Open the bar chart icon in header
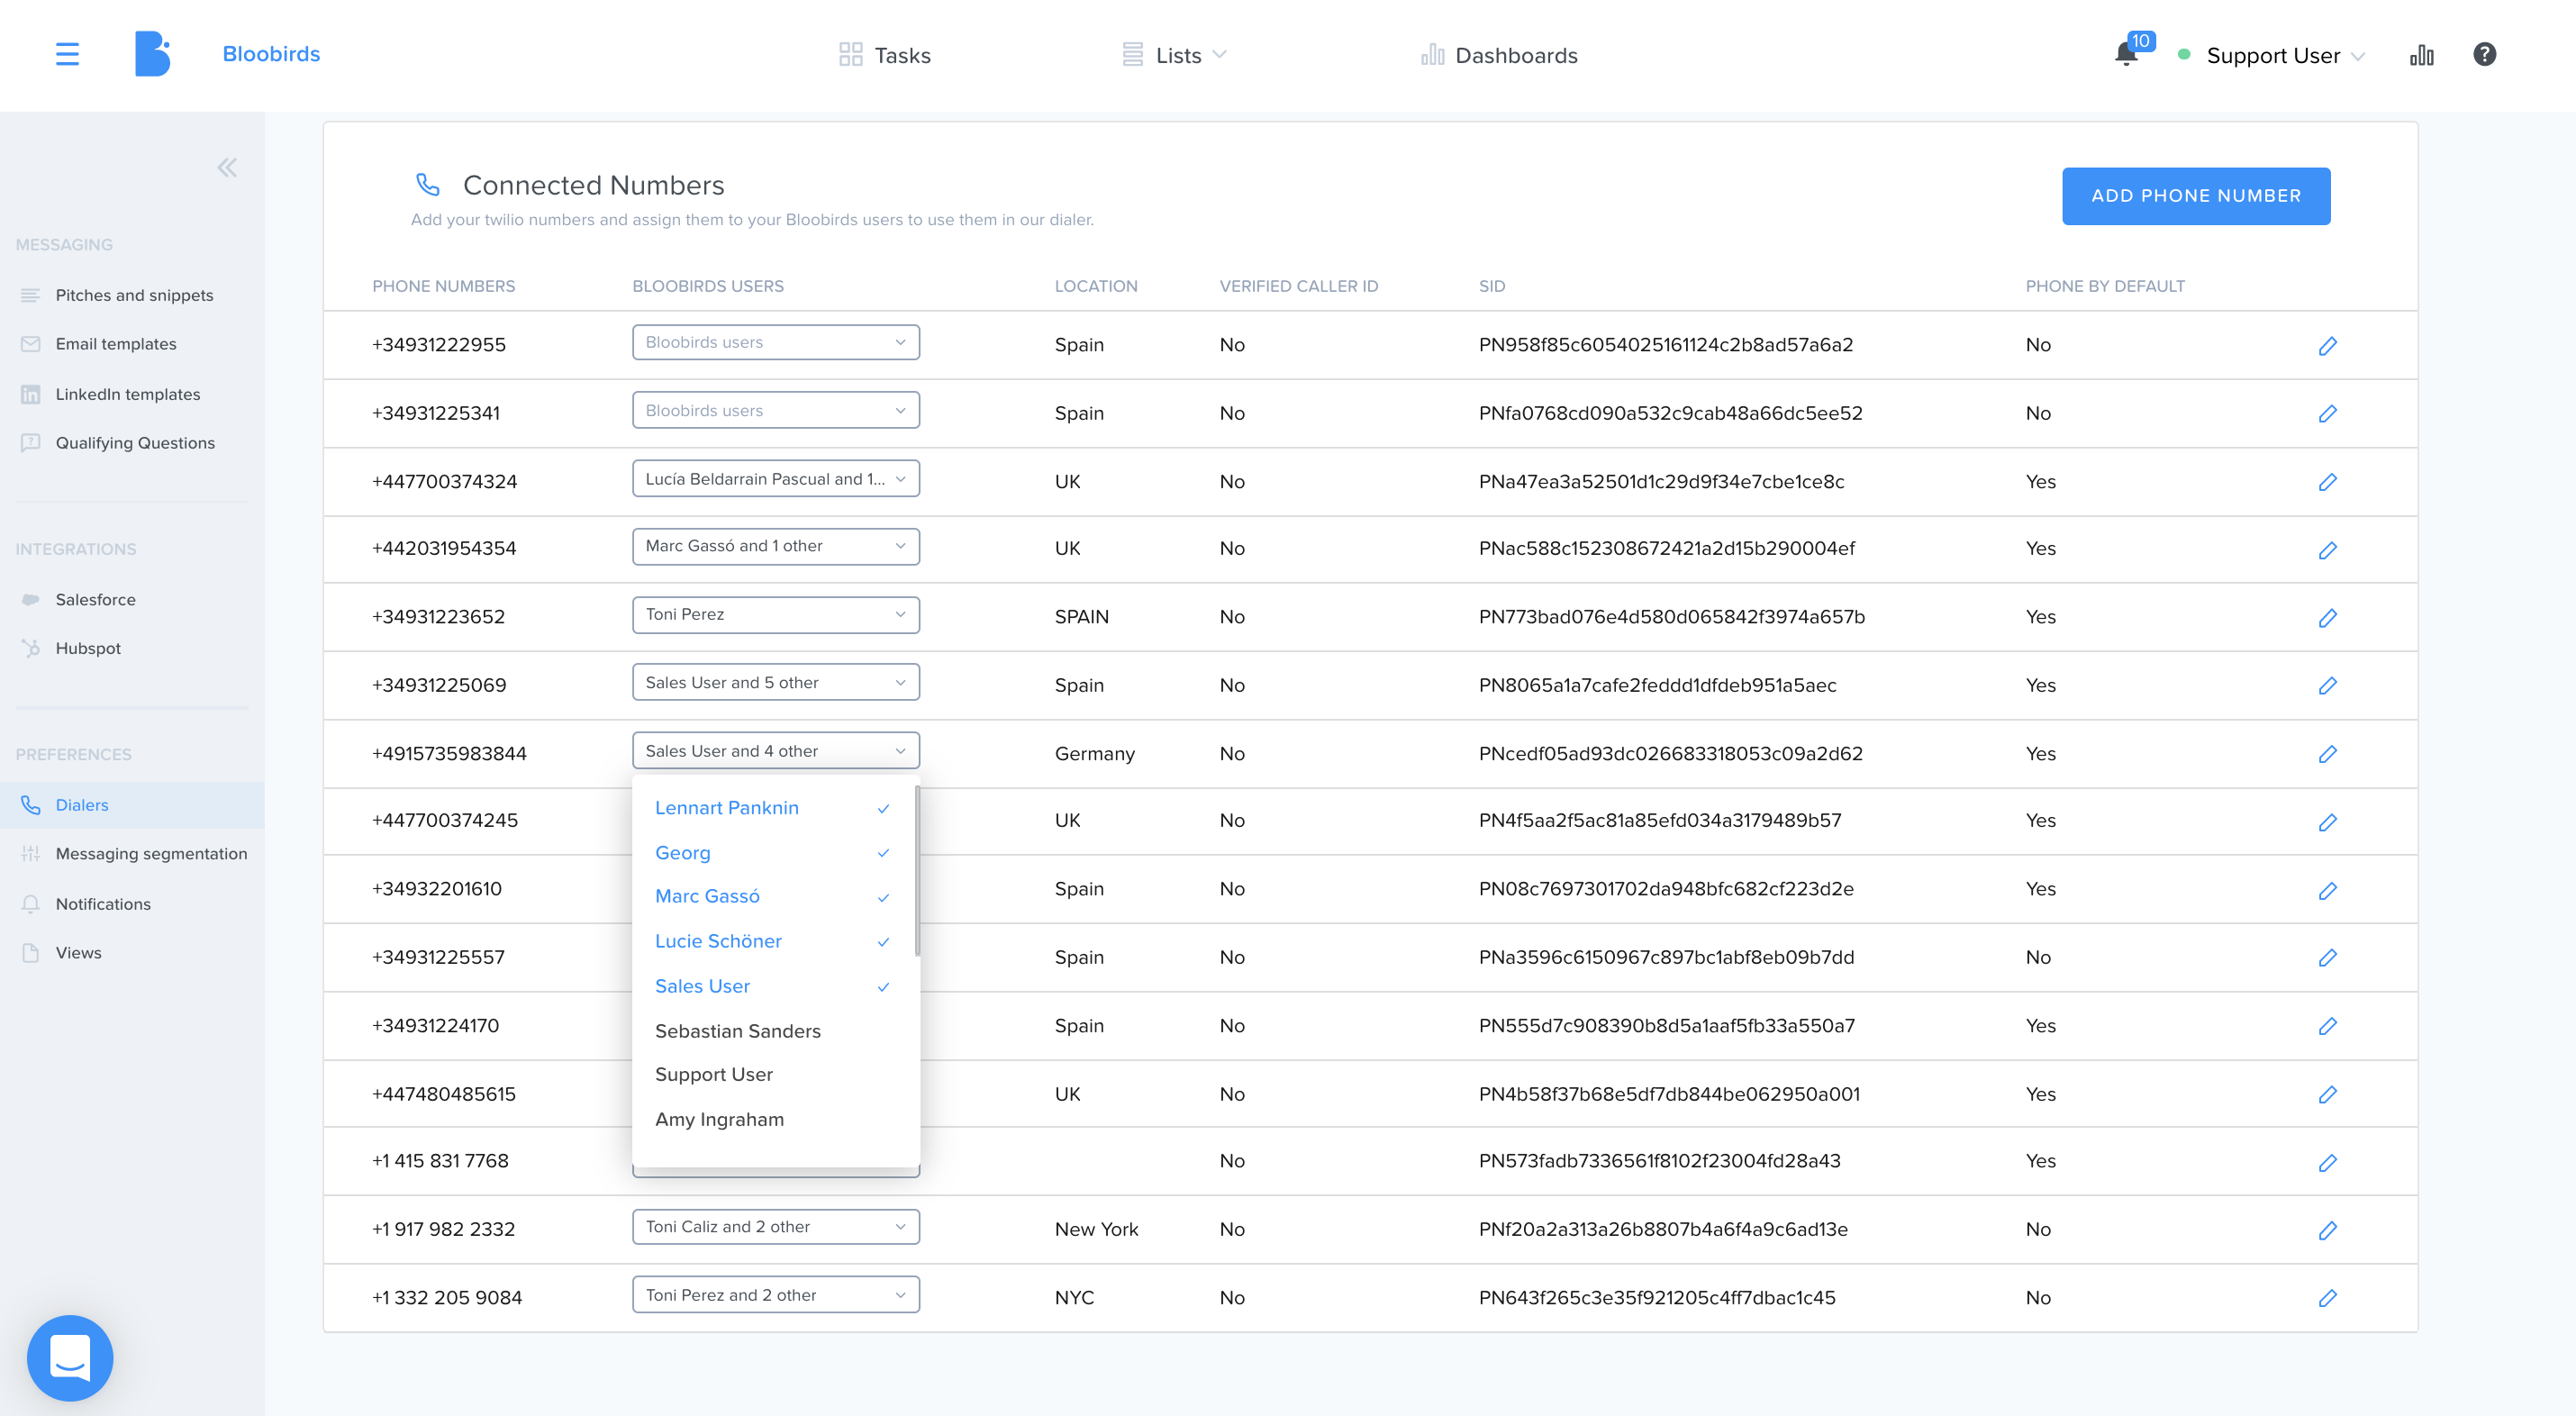This screenshot has width=2576, height=1416. [x=2421, y=55]
